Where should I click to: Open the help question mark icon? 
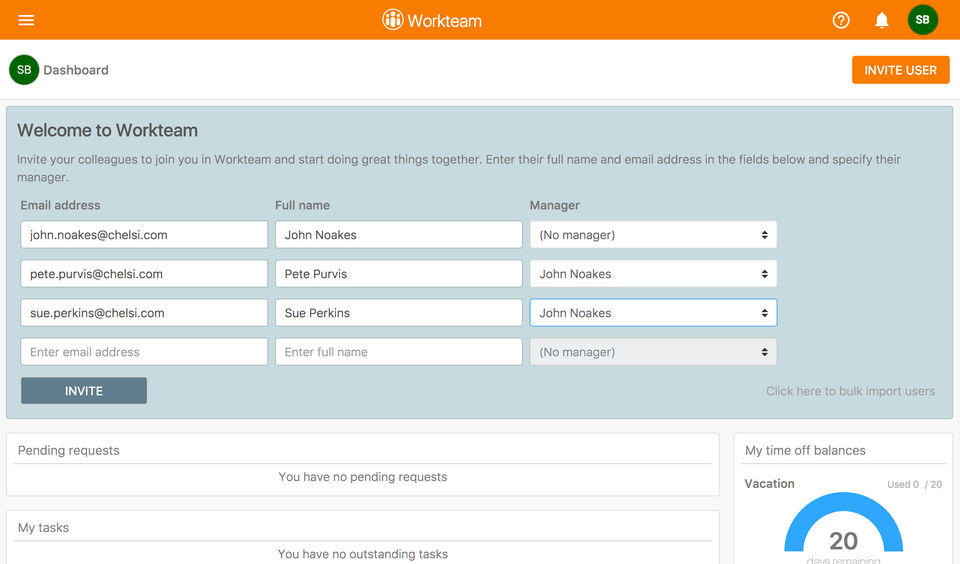[841, 20]
